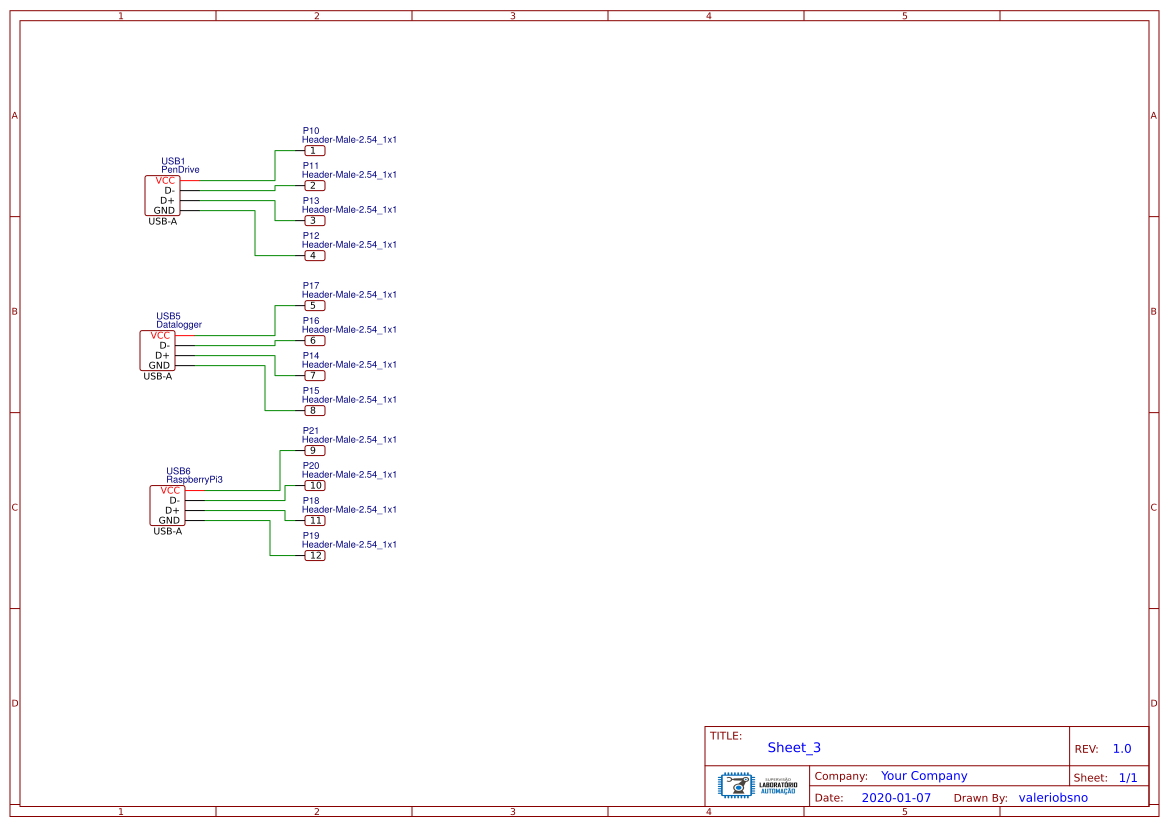Click header pin 1 of P10
Image resolution: width=1169 pixels, height=827 pixels.
click(314, 151)
